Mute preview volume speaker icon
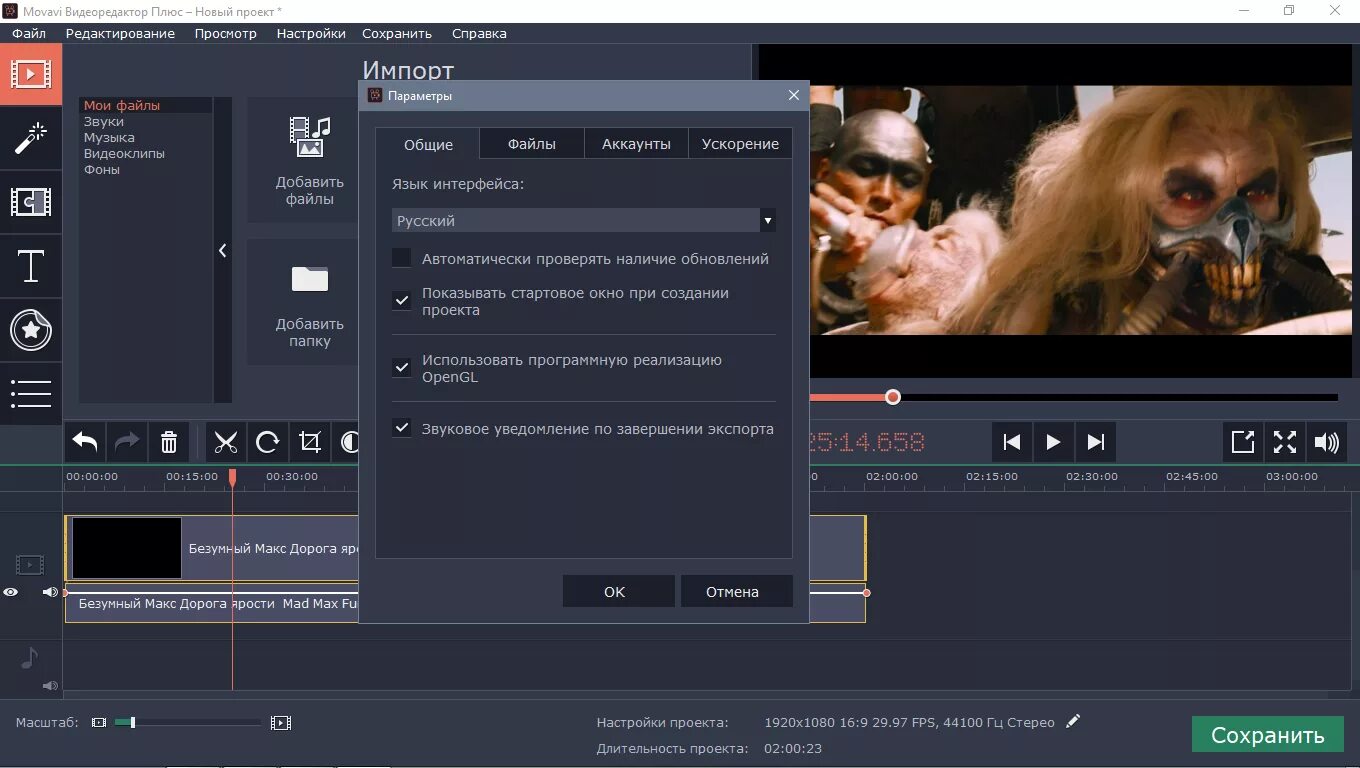 click(1327, 442)
